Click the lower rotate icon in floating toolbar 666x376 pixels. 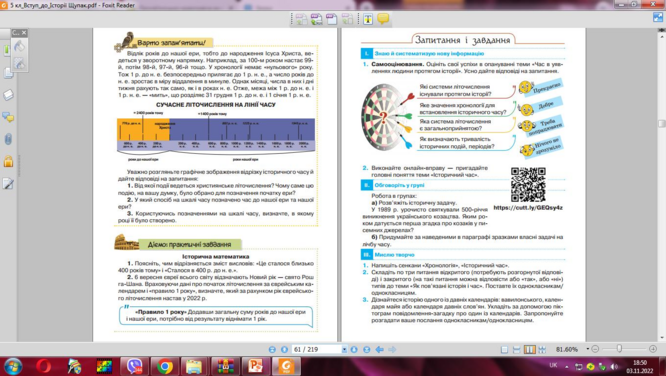19,63
